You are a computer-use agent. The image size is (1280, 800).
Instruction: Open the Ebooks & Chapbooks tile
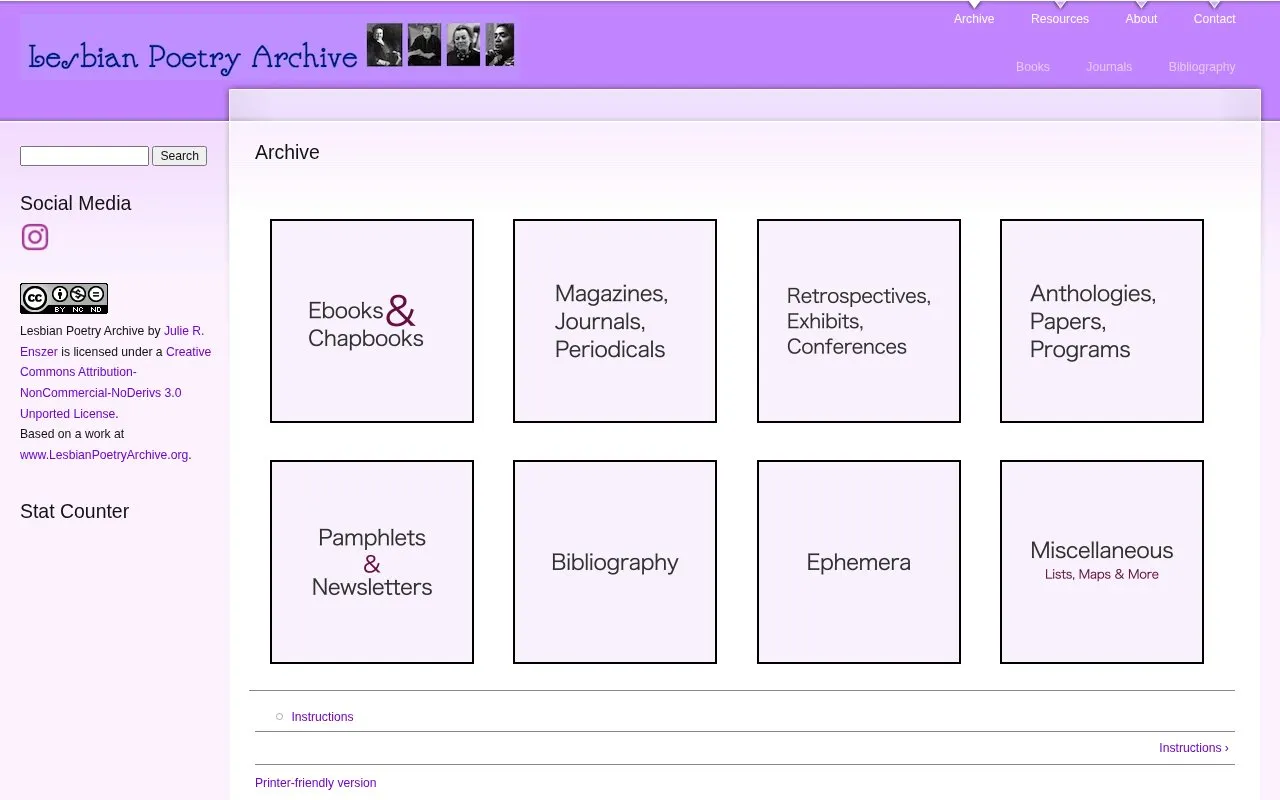click(x=372, y=321)
